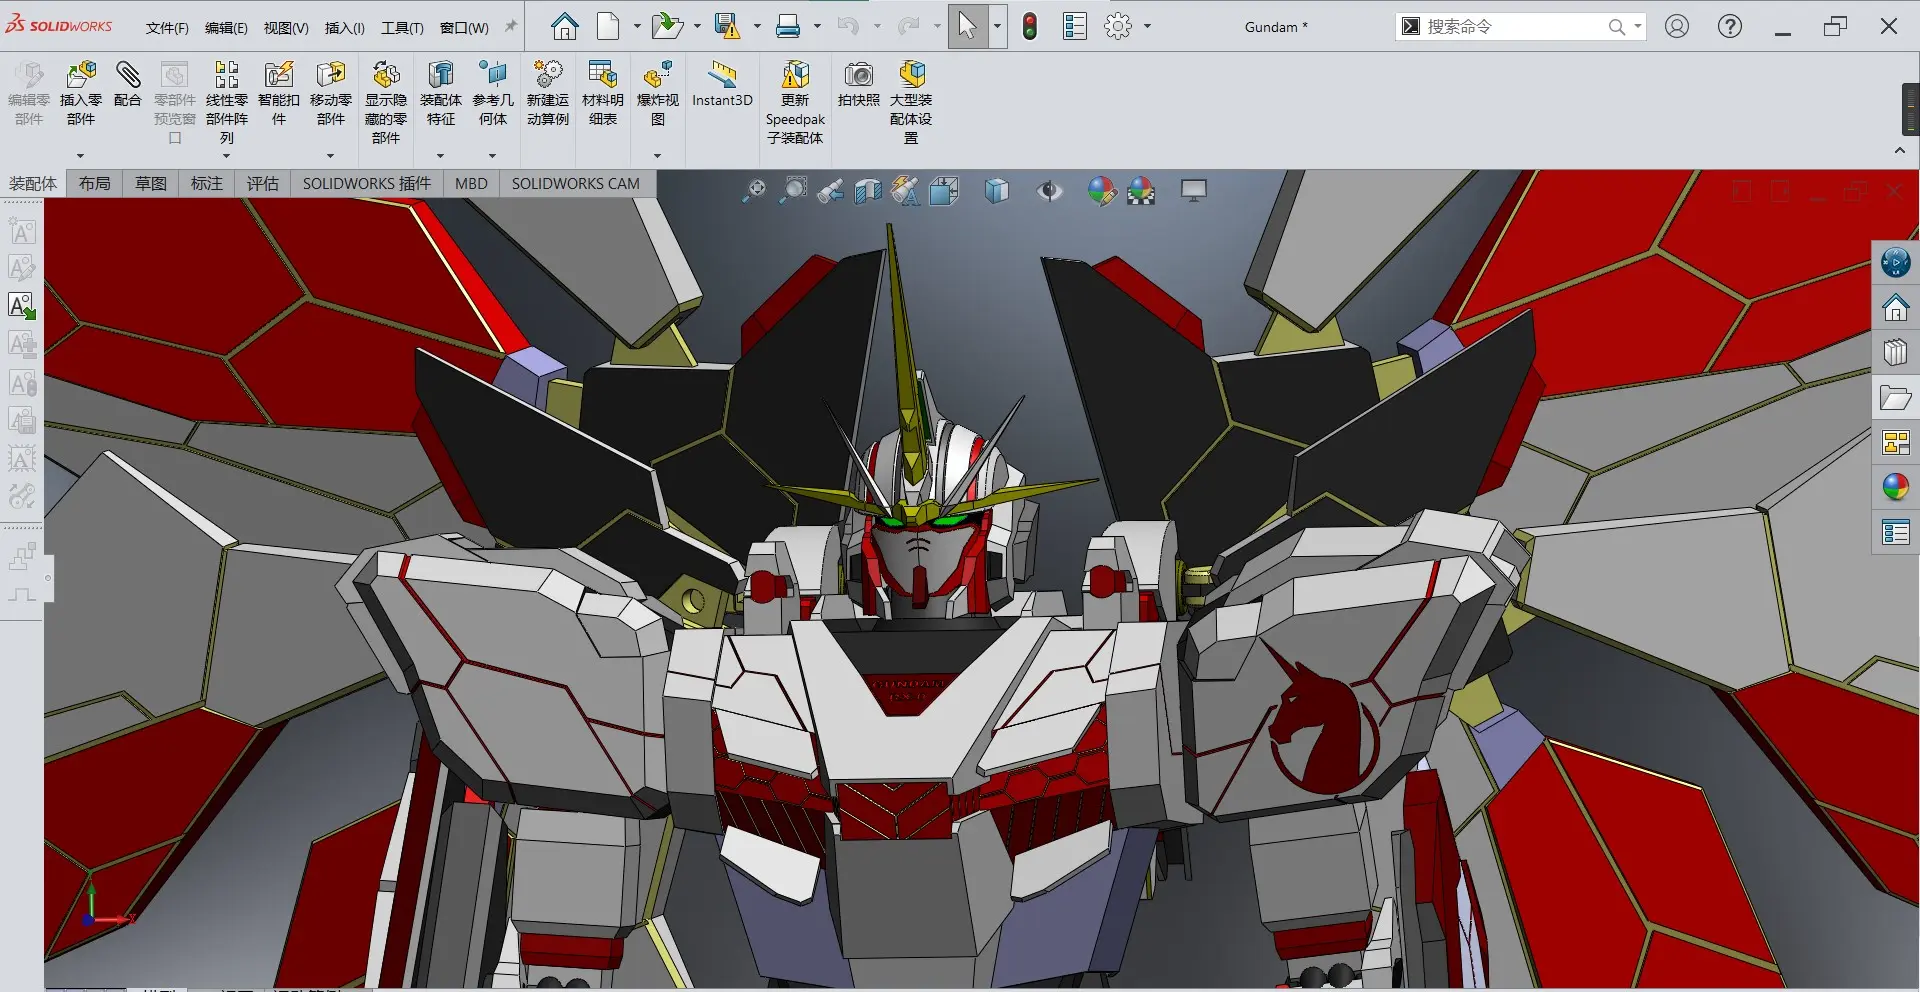This screenshot has width=1920, height=992.
Task: Click the Home icon in top toolbar
Action: point(565,26)
